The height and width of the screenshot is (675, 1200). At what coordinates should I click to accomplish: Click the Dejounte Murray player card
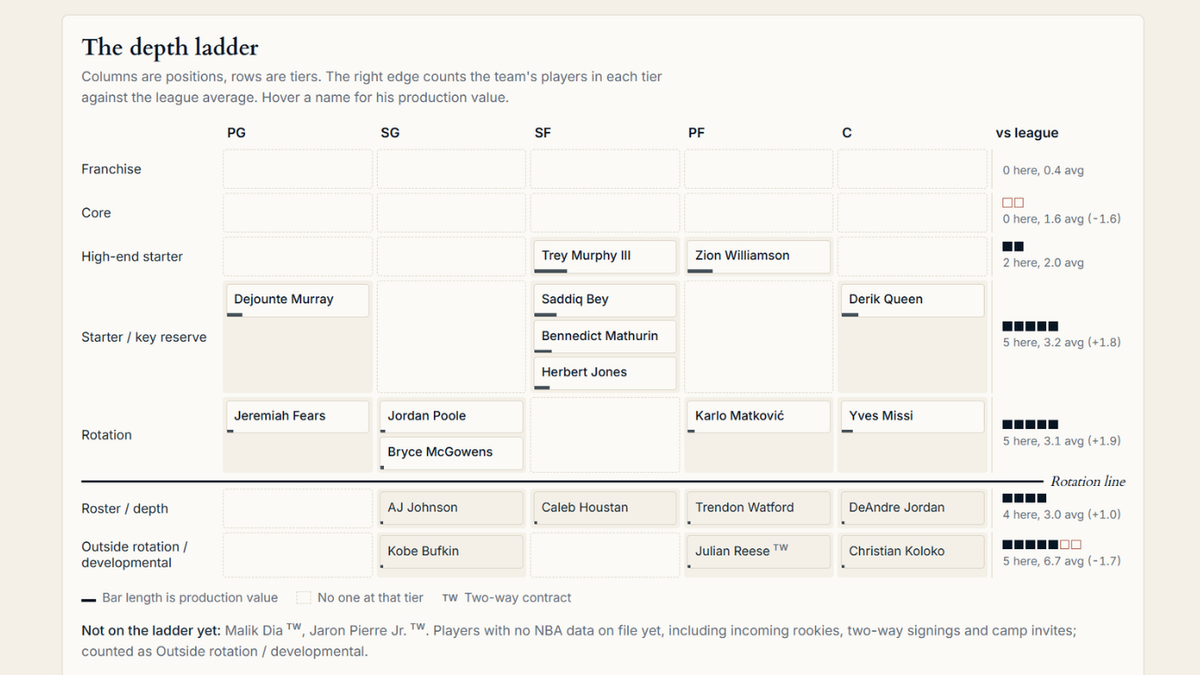click(296, 300)
